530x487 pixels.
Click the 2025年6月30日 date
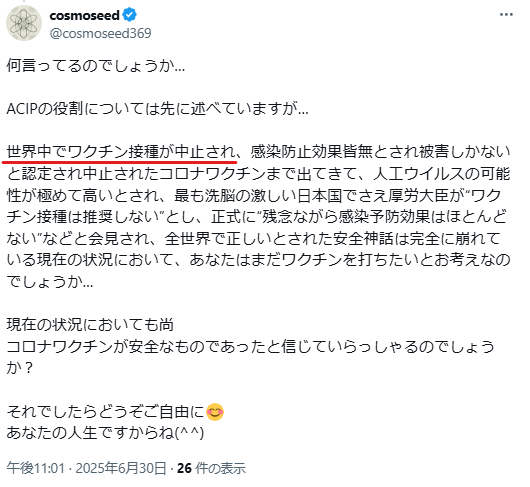[x=121, y=468]
